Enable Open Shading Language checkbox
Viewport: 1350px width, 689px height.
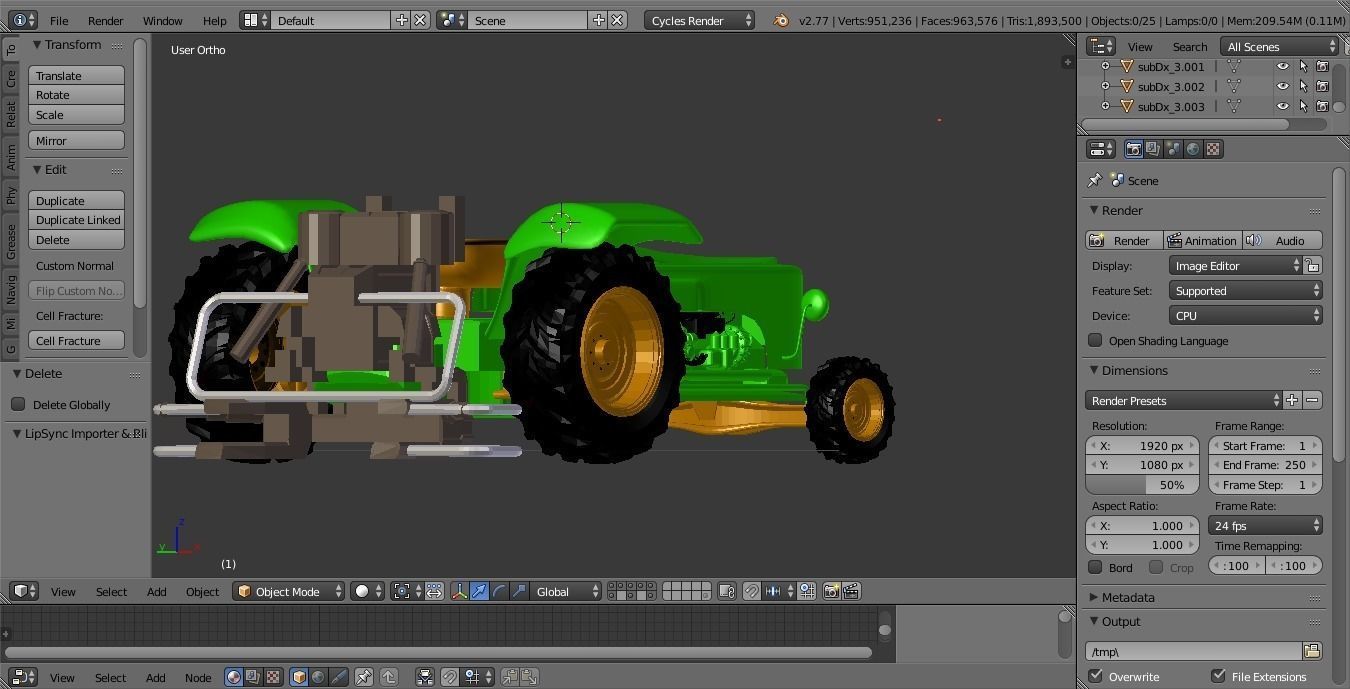pos(1096,340)
